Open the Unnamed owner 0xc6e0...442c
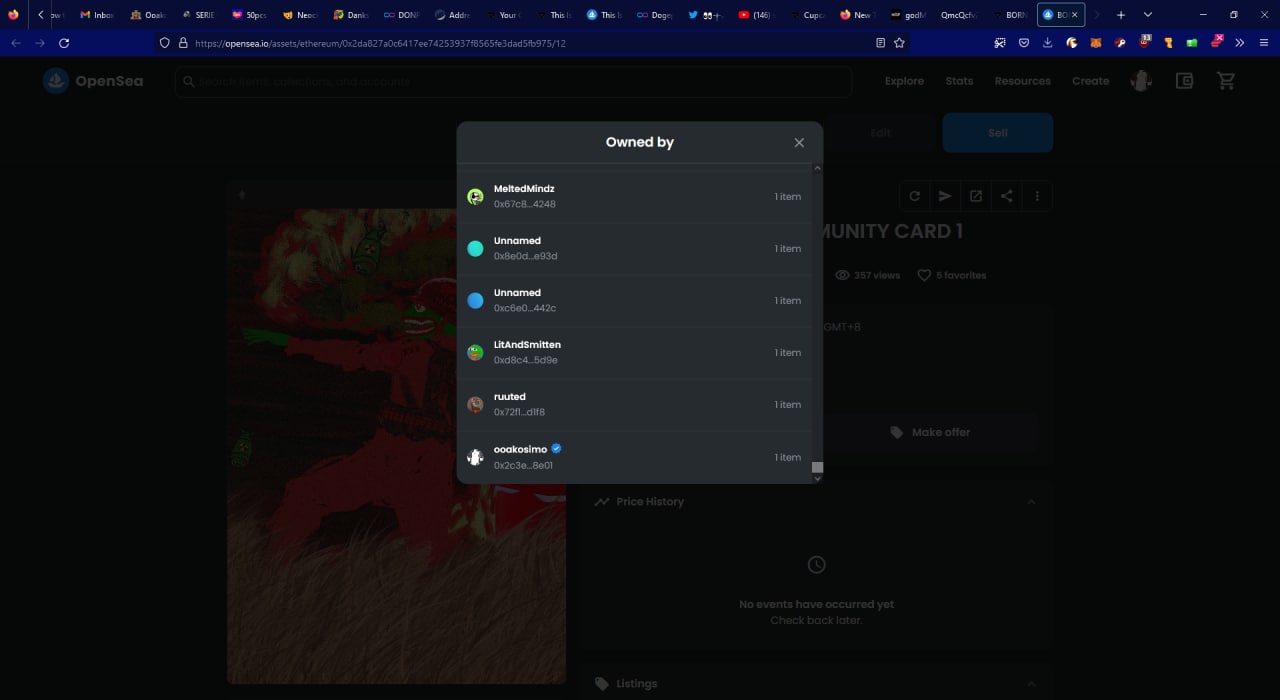The height and width of the screenshot is (700, 1280). [x=517, y=293]
